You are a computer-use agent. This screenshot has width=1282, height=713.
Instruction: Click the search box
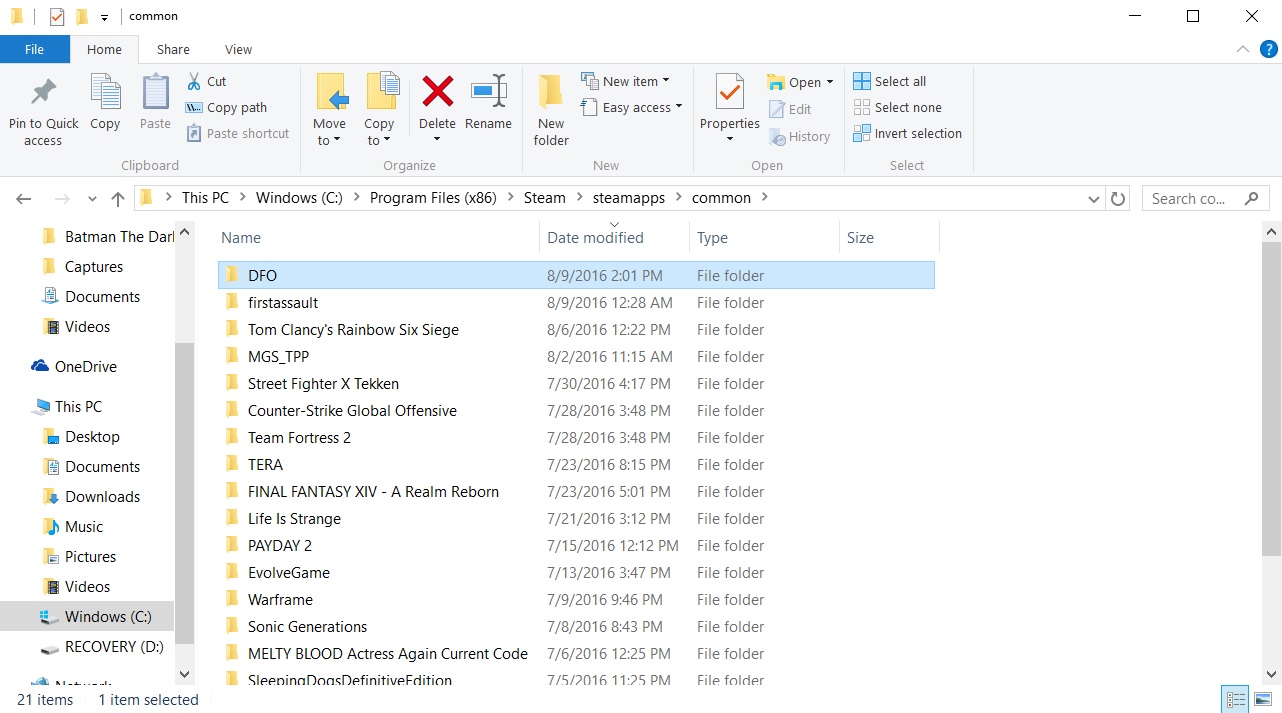click(1205, 198)
